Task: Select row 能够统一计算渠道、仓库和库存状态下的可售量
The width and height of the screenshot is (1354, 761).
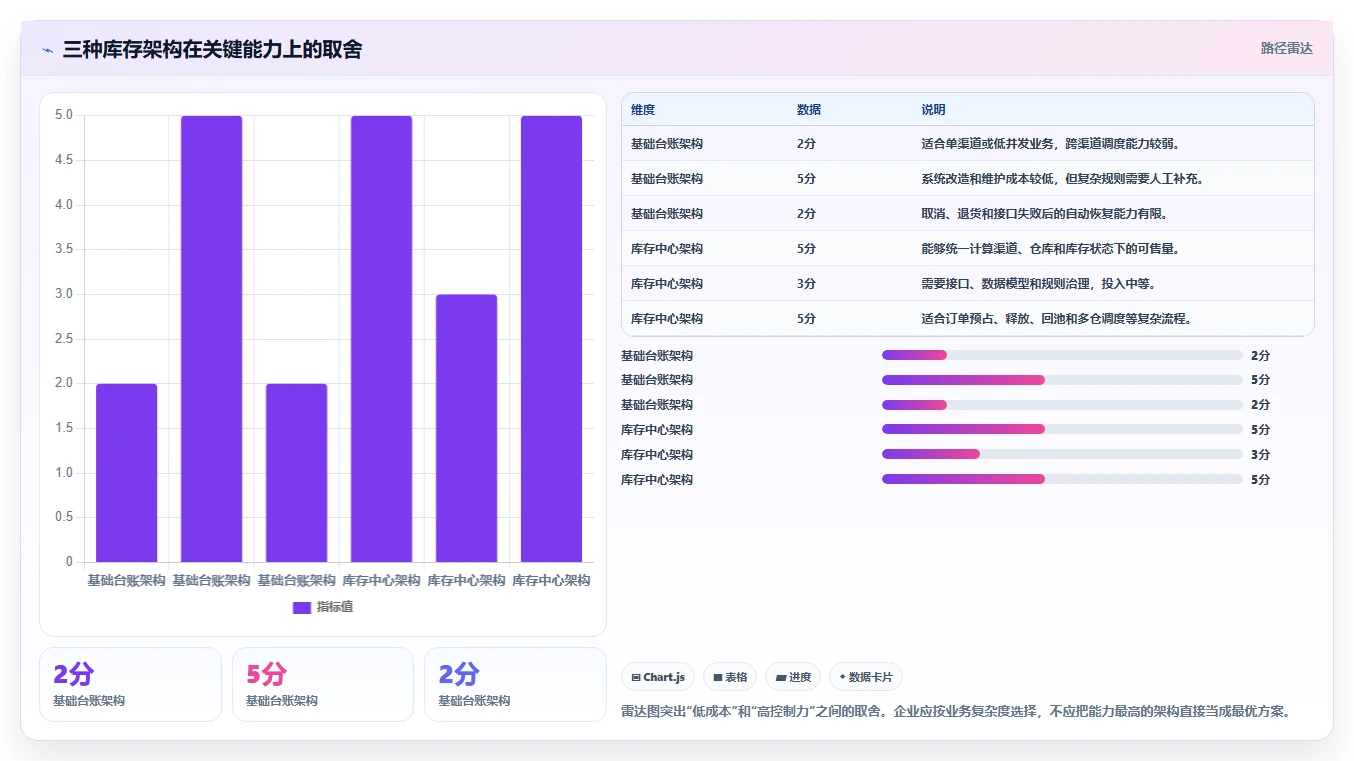Action: click(x=967, y=248)
